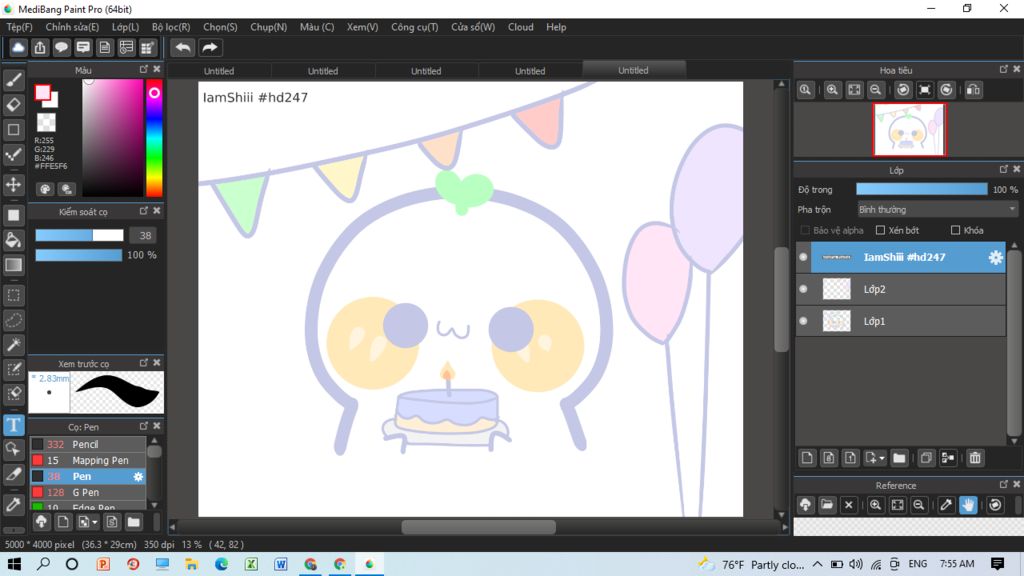Open reference image folder icon

827,505
